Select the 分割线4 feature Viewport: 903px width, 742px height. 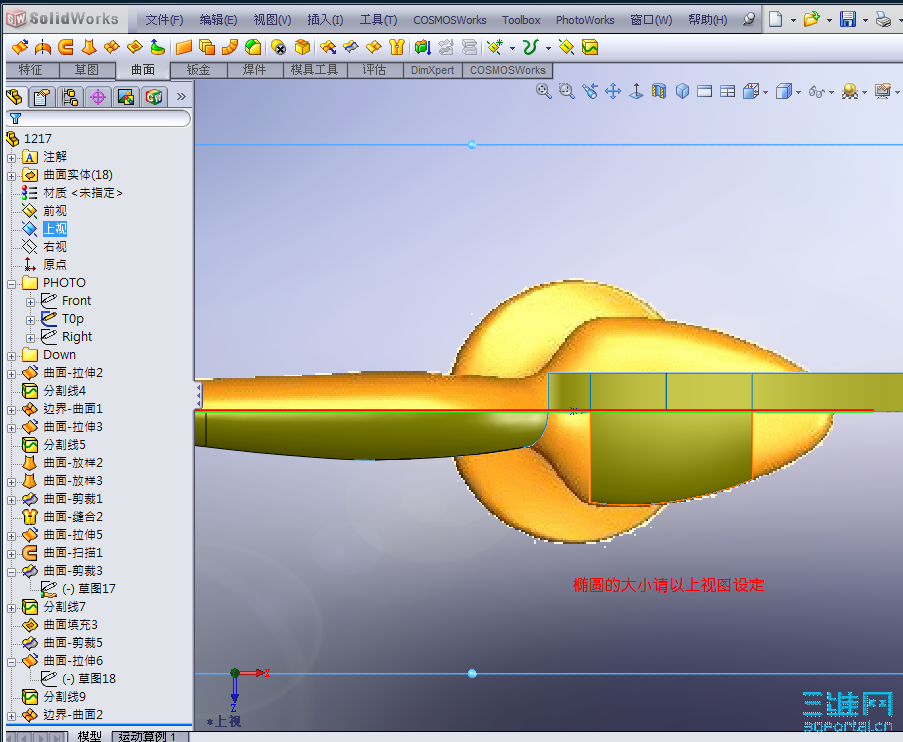tap(64, 391)
